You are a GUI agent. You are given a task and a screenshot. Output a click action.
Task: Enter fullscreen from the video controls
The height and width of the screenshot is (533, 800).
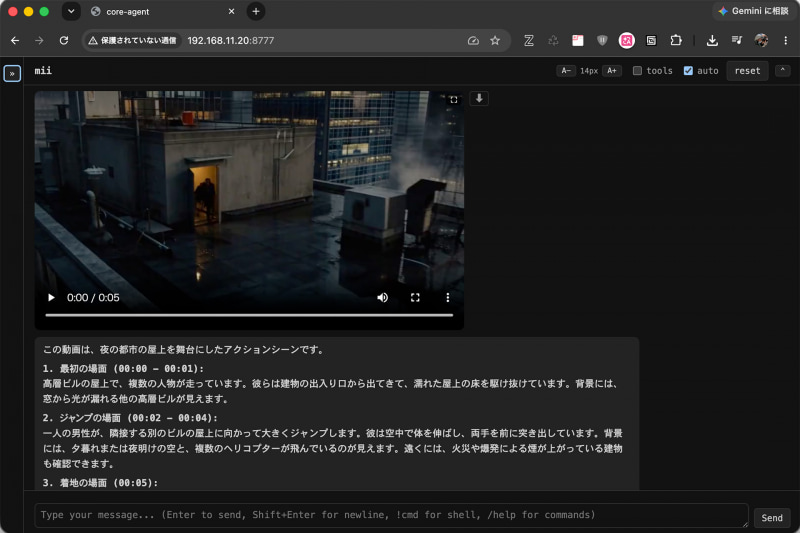click(x=415, y=297)
